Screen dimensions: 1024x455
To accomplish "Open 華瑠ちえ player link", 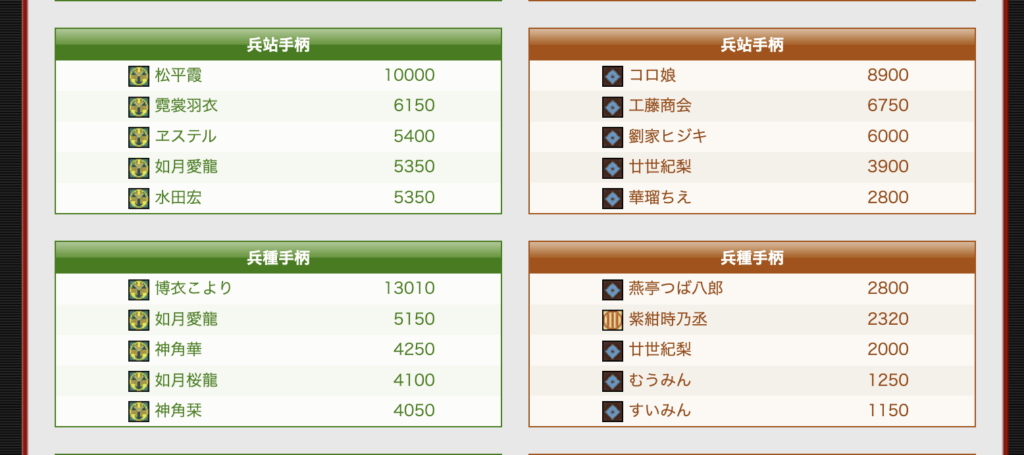I will point(660,197).
